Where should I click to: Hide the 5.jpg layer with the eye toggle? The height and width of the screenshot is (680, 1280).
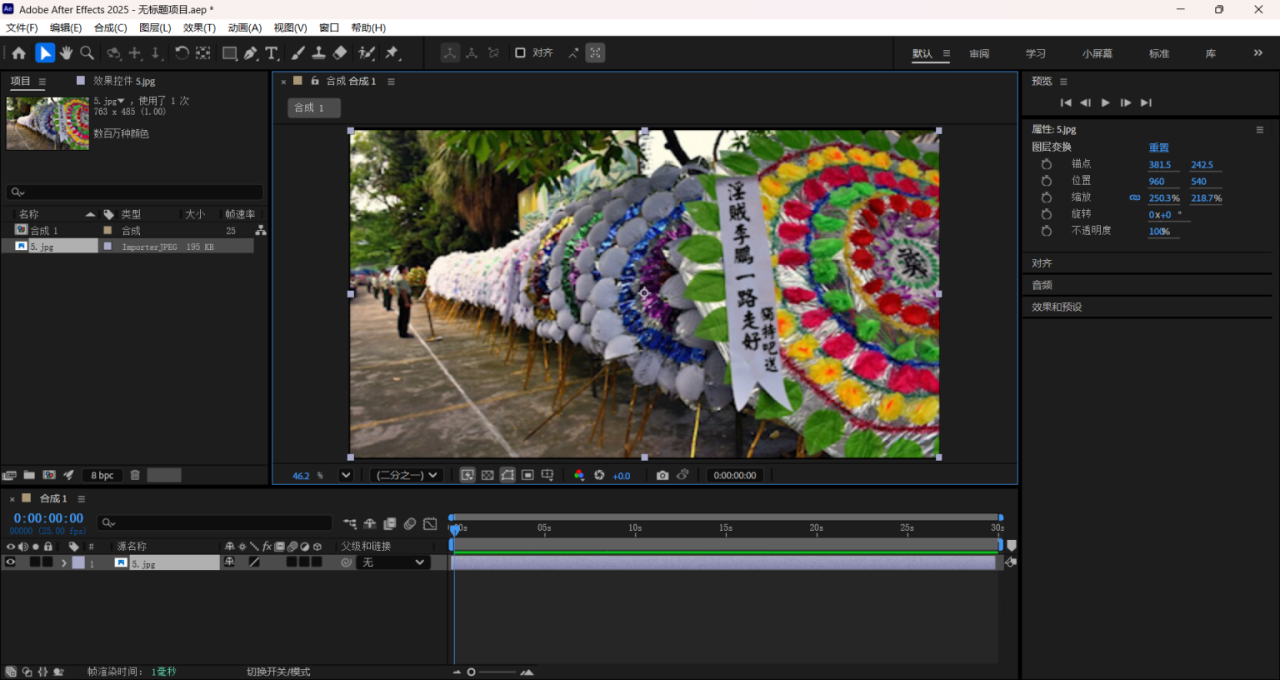(11, 563)
